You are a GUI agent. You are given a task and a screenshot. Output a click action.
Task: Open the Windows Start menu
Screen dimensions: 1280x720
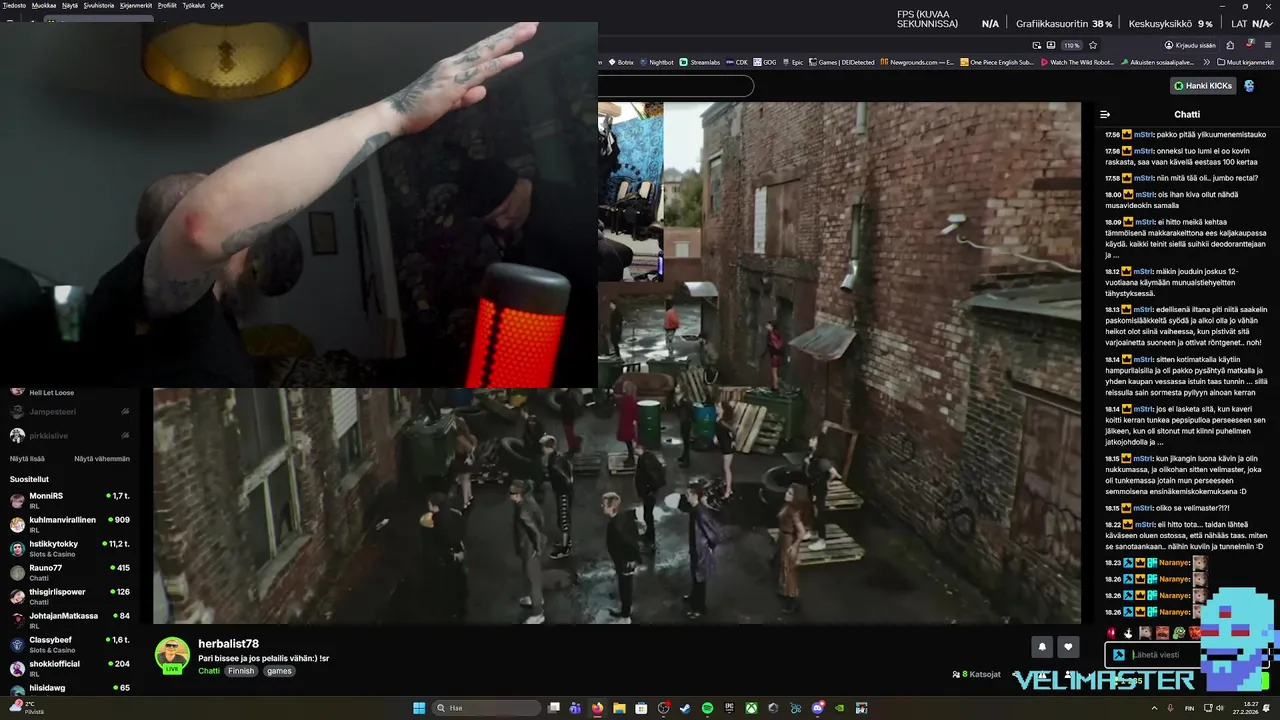click(x=419, y=708)
